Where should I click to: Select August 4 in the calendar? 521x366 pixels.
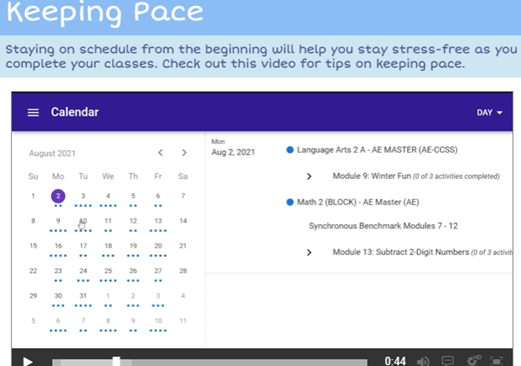108,196
